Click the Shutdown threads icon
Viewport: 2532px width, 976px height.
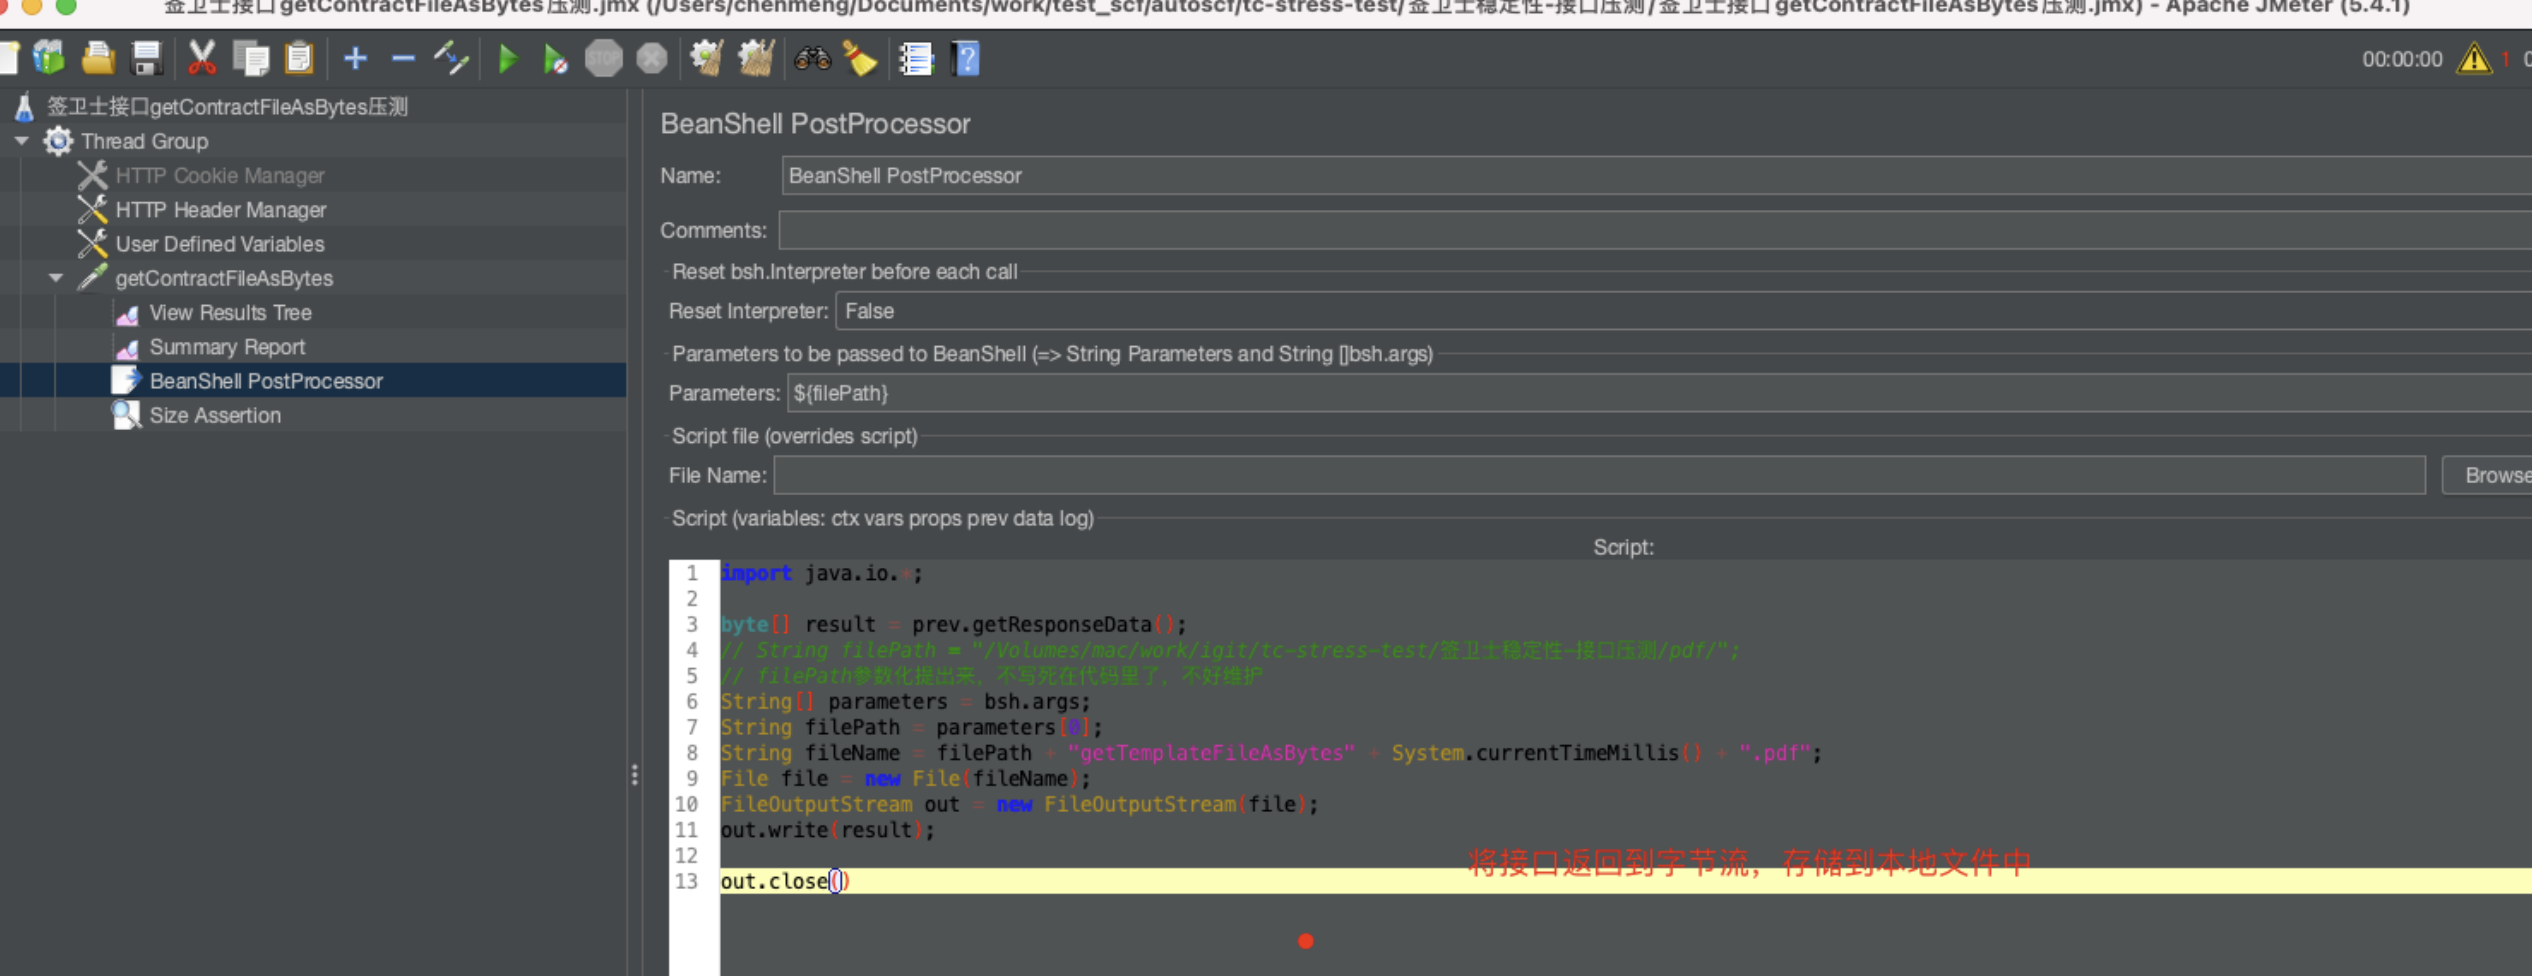[652, 59]
